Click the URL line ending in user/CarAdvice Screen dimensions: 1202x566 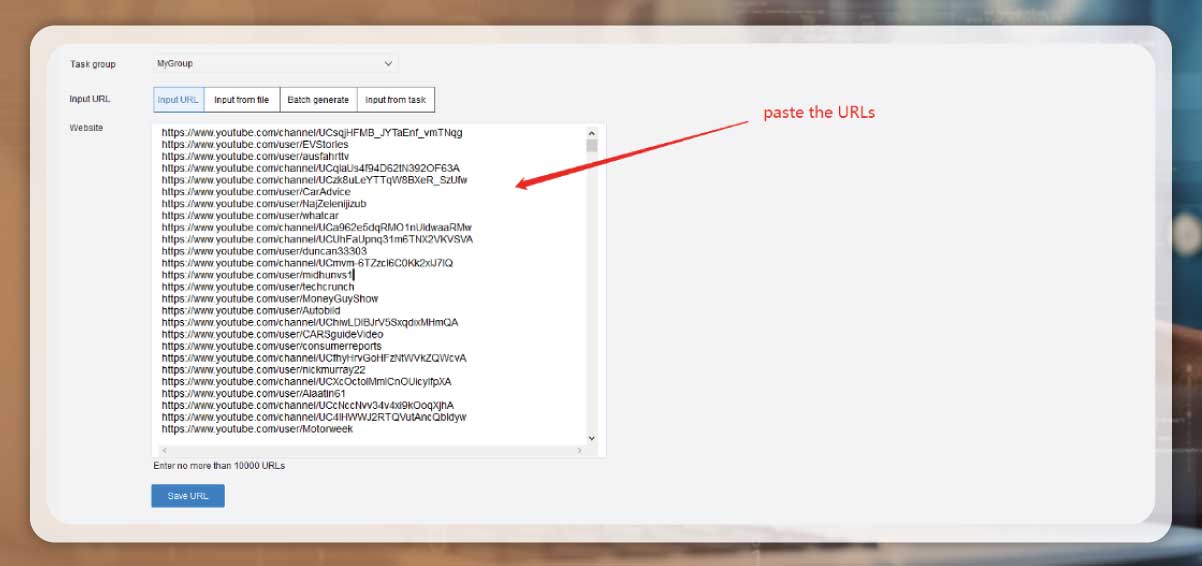point(256,192)
